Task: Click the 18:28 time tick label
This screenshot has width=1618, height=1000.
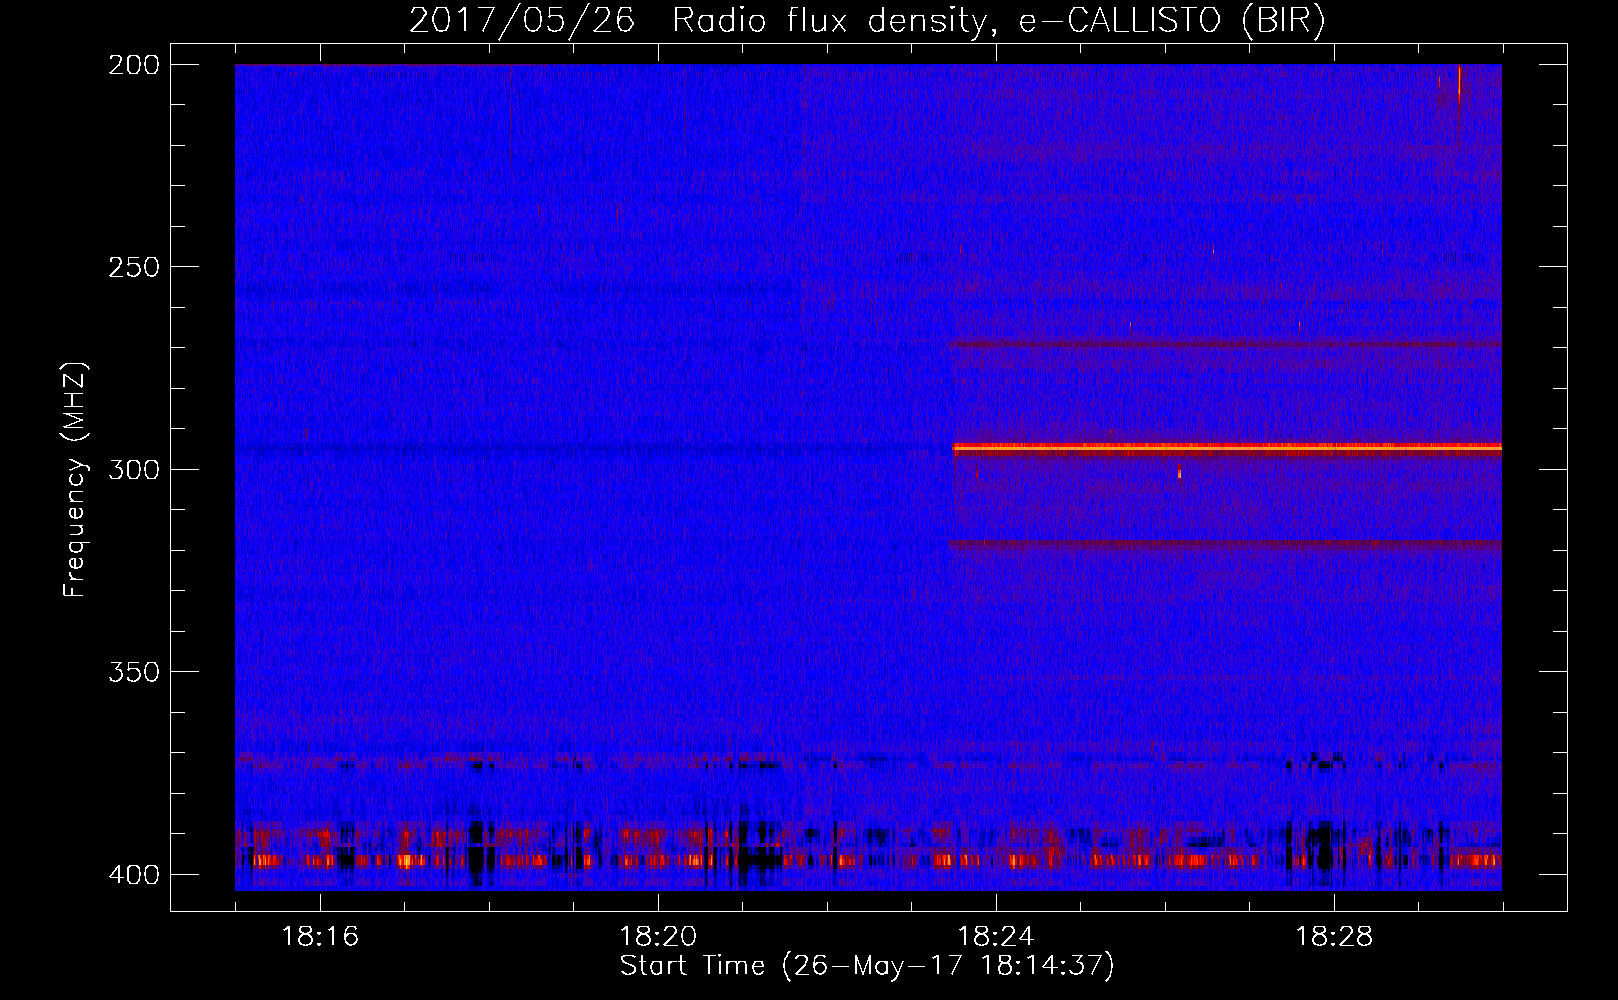Action: 1334,936
